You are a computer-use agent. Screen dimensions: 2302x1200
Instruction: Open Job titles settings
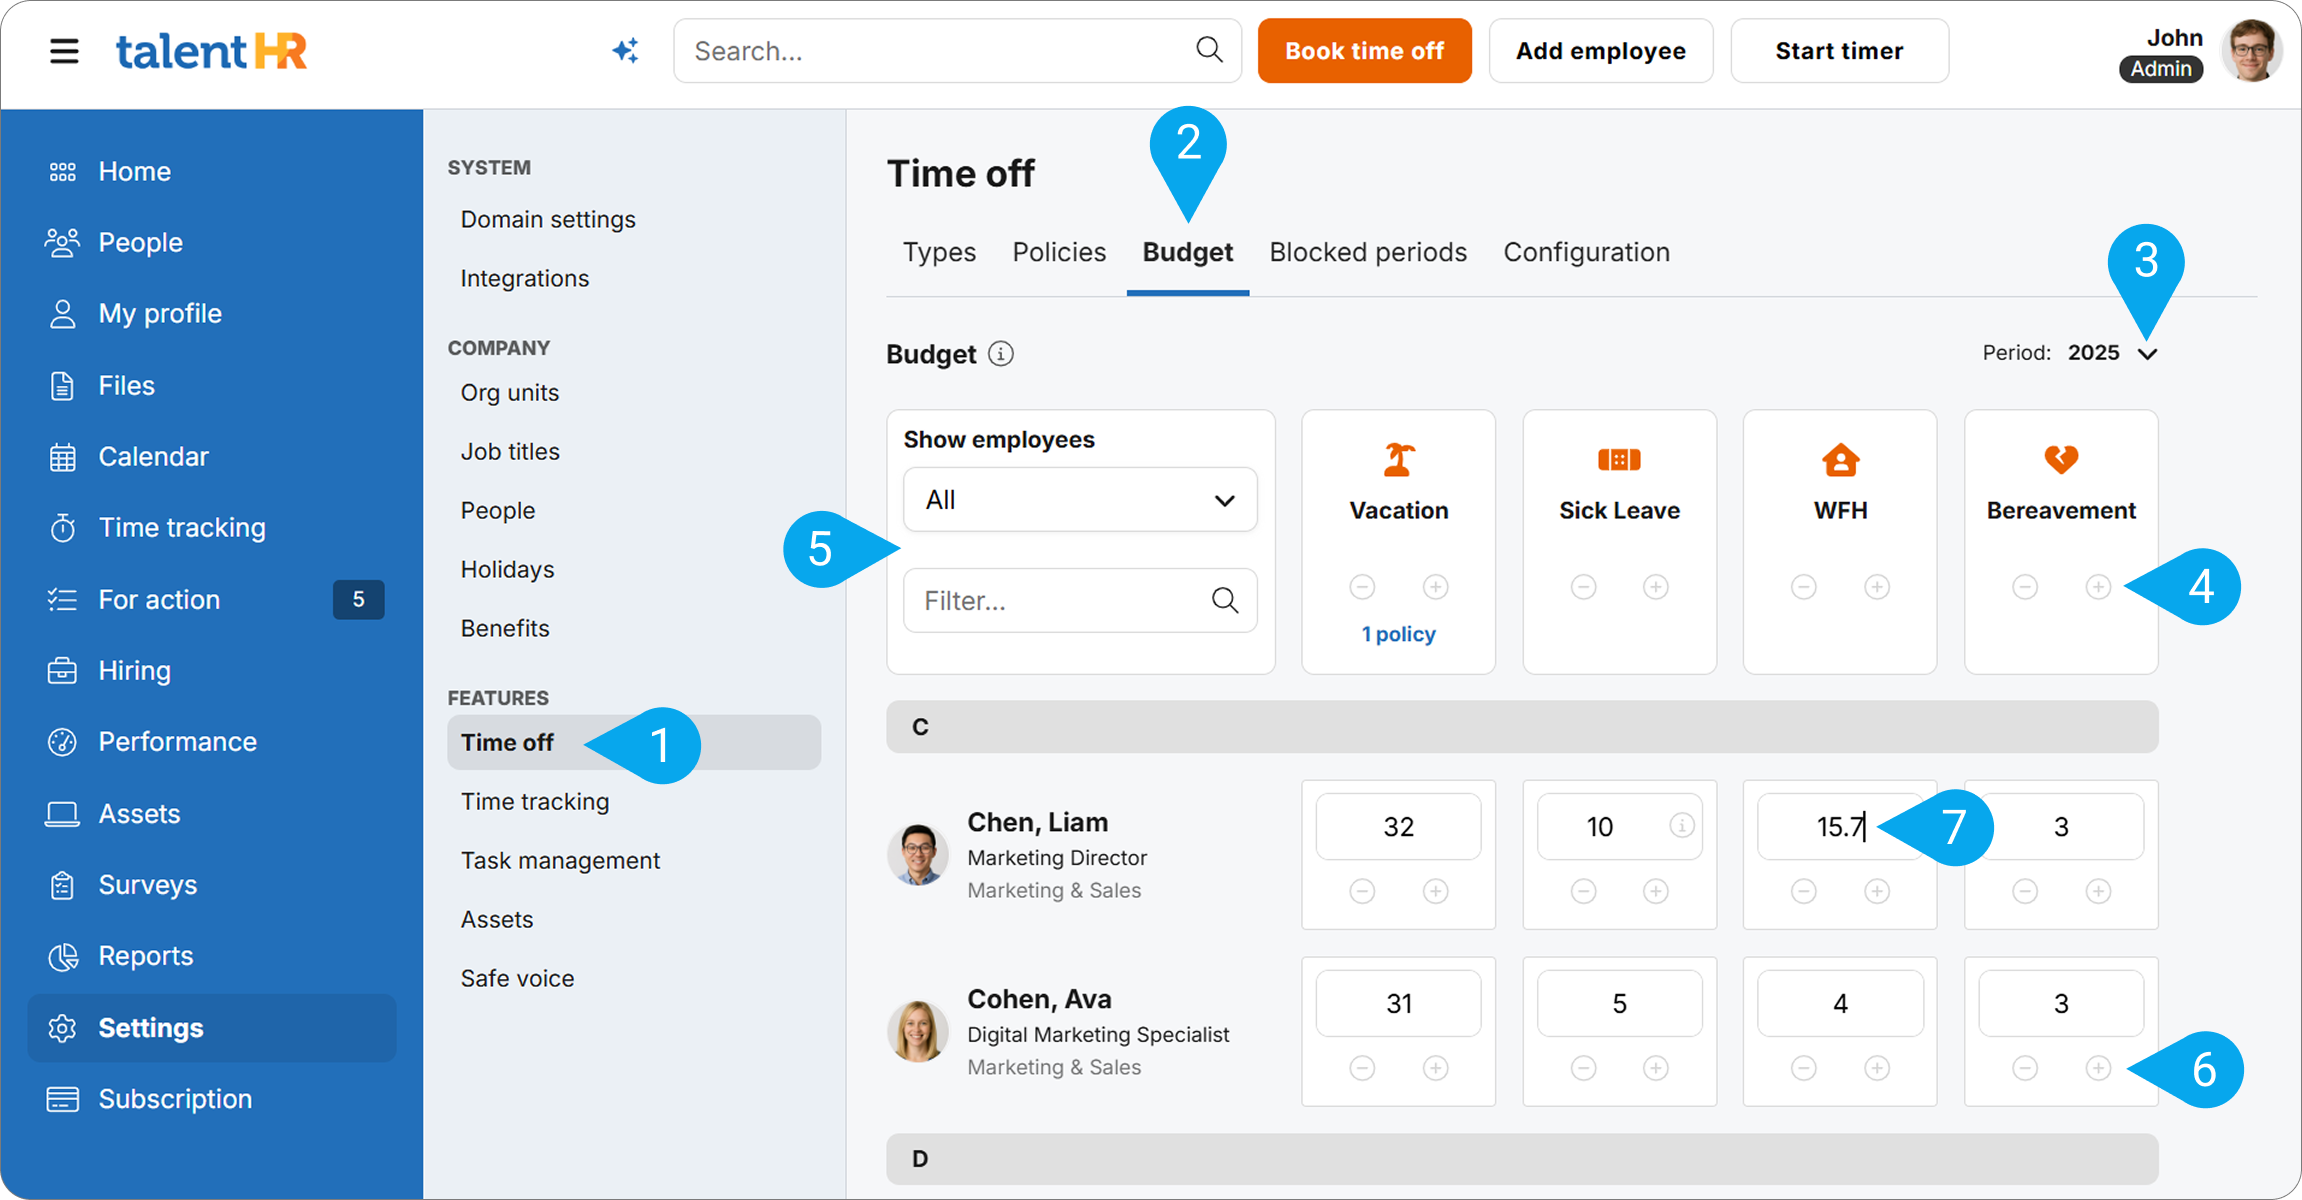(510, 451)
